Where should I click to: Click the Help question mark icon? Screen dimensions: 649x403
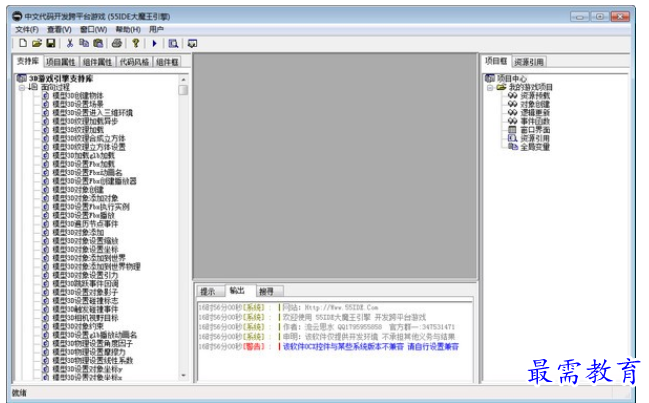[135, 43]
